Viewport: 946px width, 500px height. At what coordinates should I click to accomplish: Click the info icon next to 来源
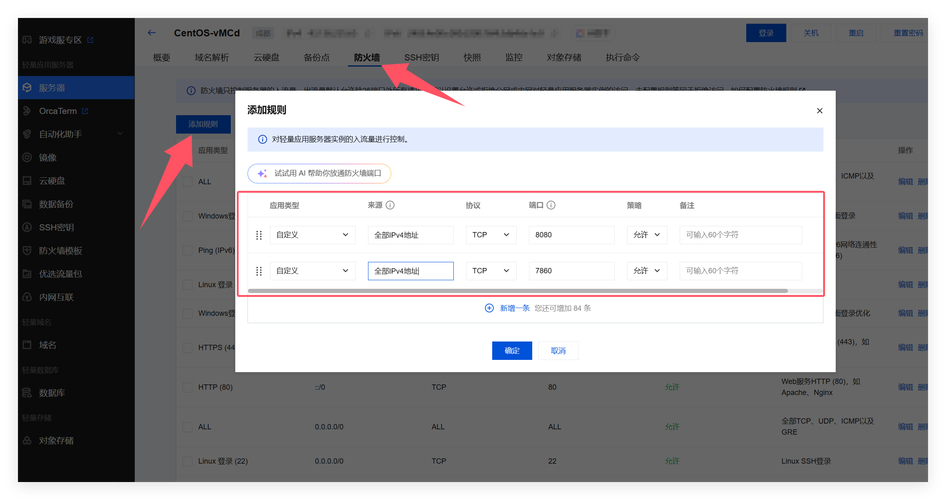click(390, 205)
